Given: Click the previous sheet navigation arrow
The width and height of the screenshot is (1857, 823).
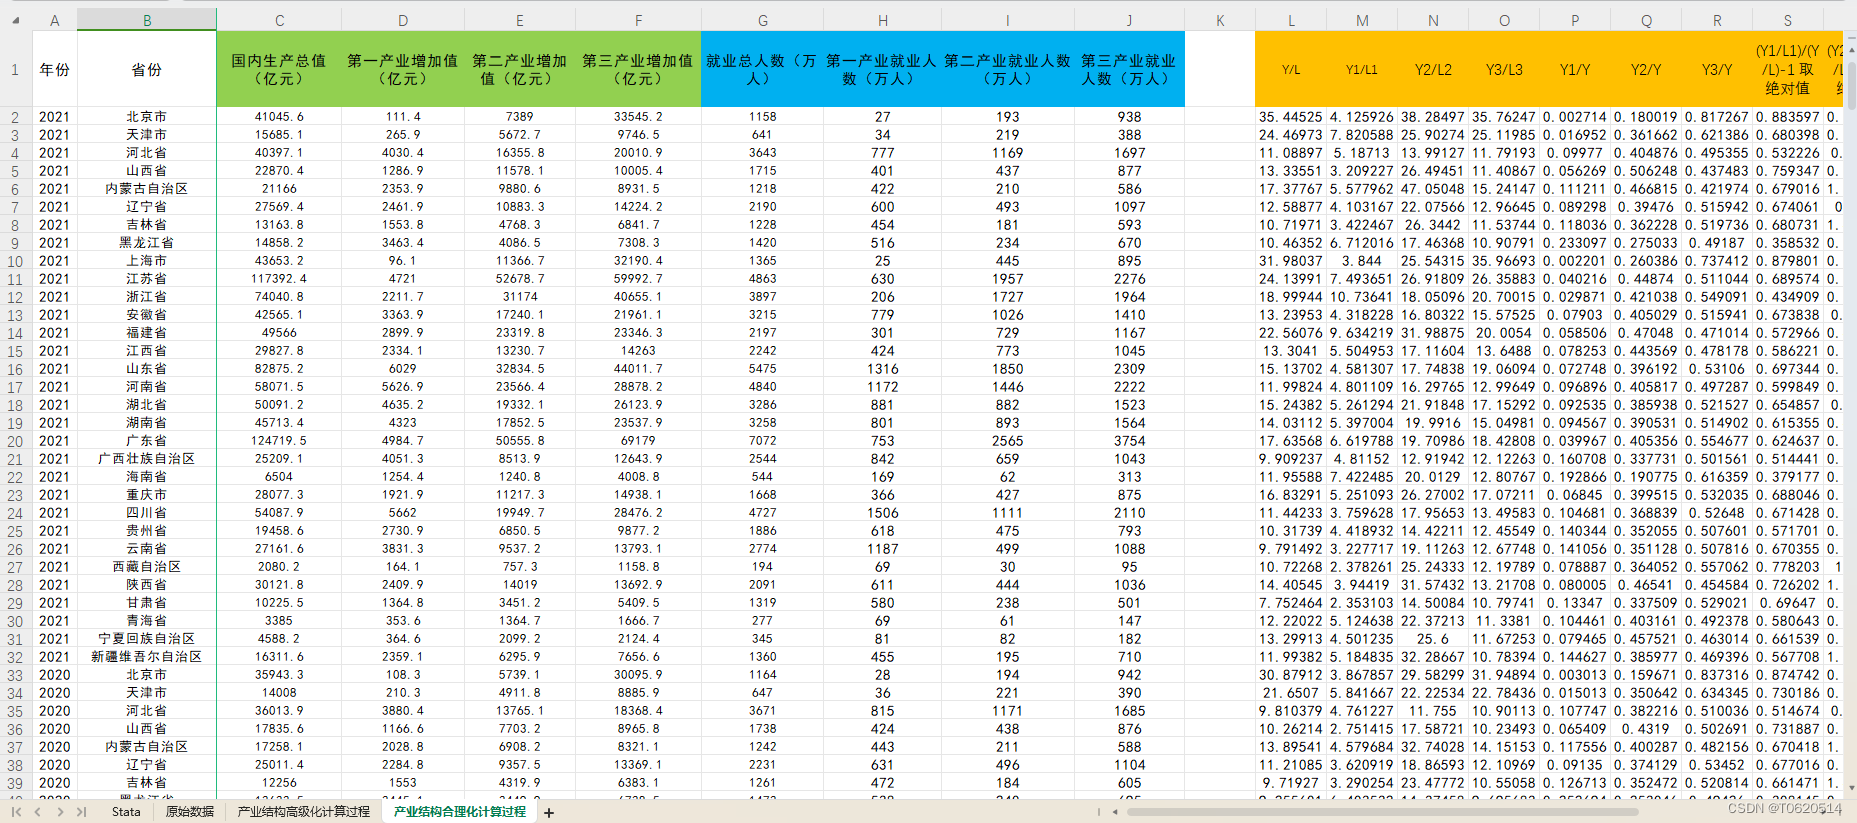Looking at the screenshot, I should (x=38, y=812).
